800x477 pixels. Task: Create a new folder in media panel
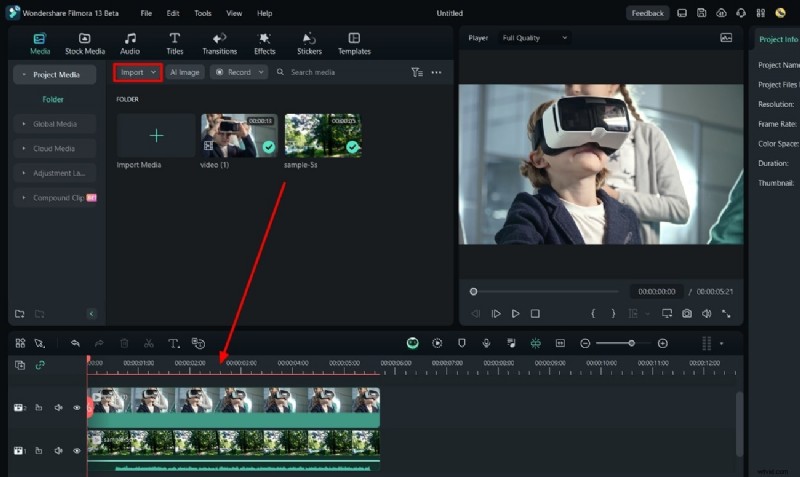19,314
